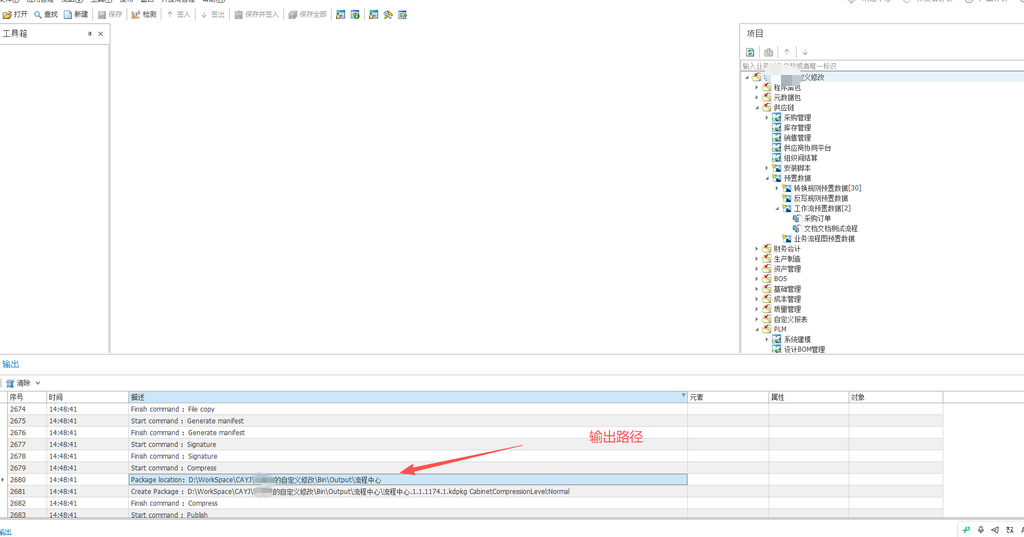This screenshot has width=1024, height=537.
Task: Click the down arrow in 项目 panel toolbar
Action: (805, 52)
